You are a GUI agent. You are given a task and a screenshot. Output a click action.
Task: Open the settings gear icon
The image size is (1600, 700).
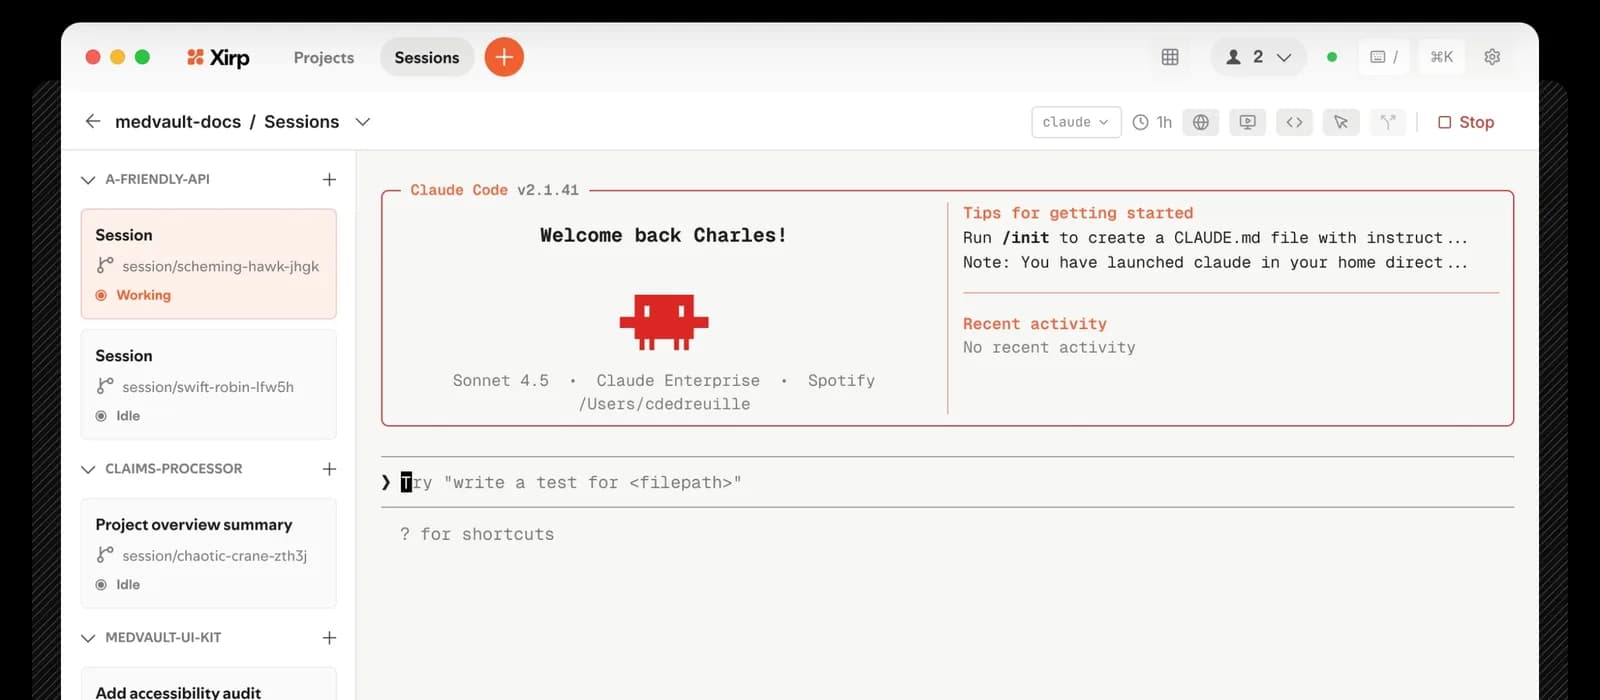click(1492, 57)
